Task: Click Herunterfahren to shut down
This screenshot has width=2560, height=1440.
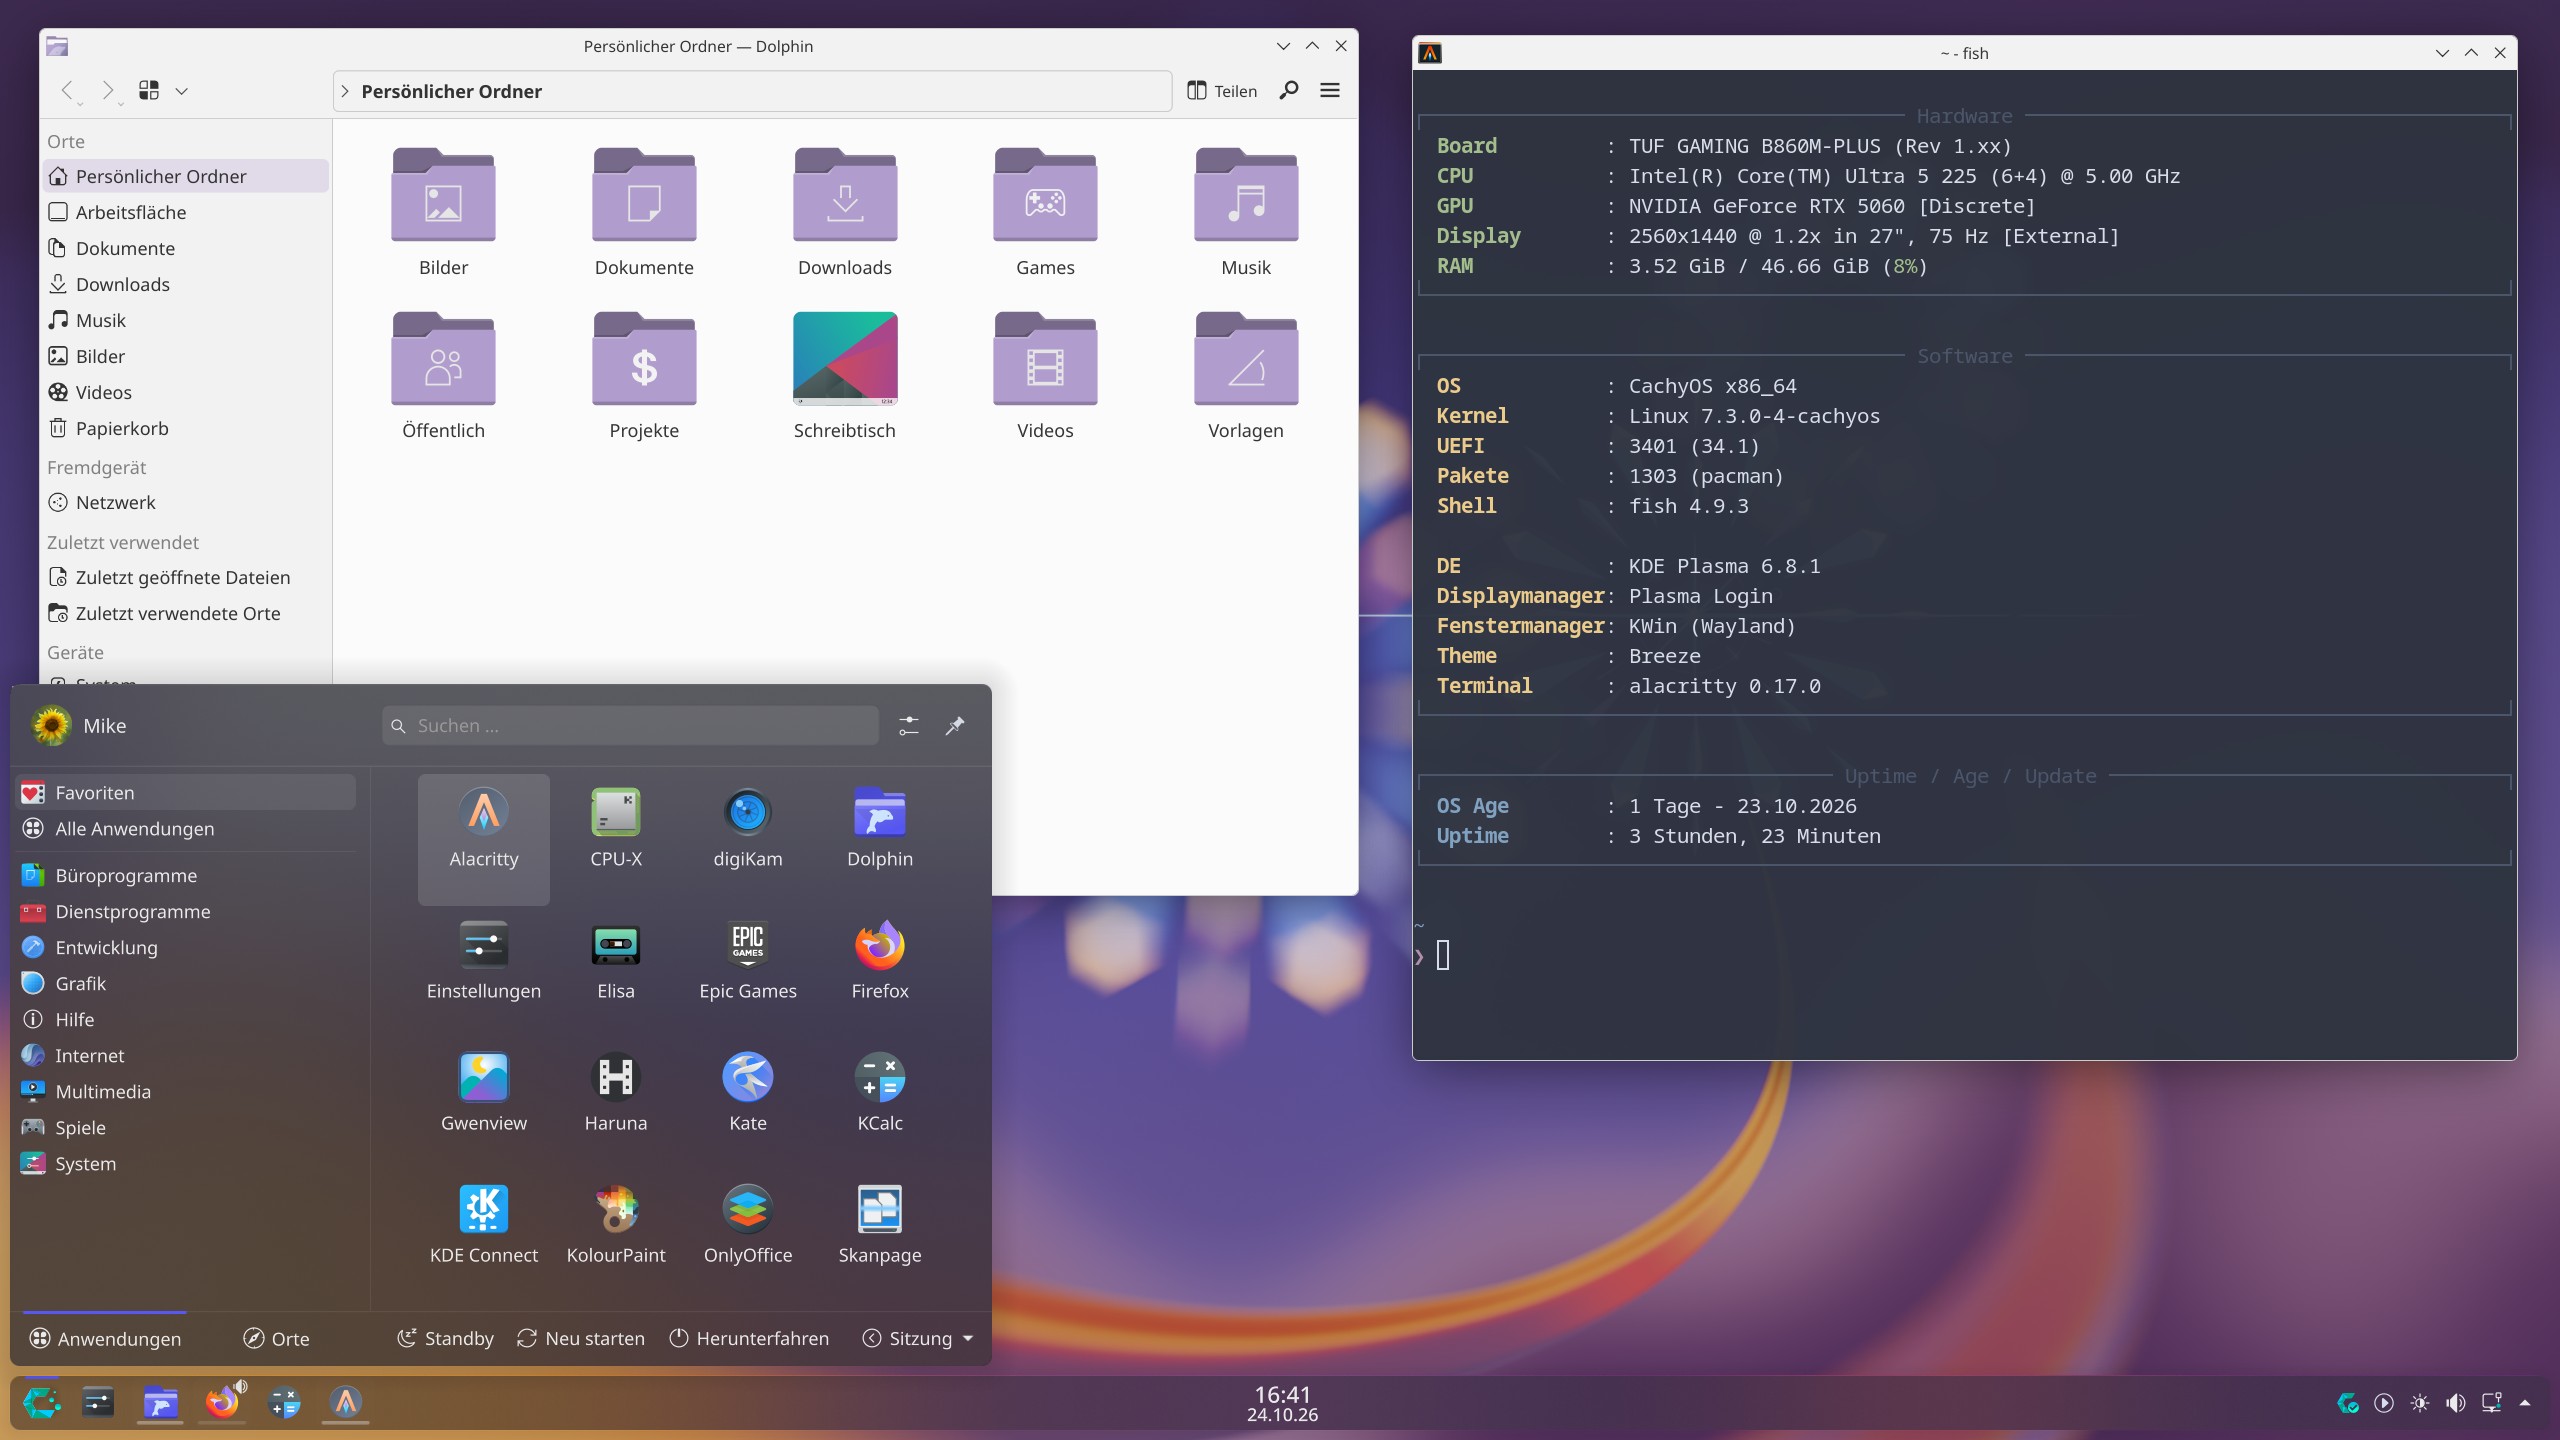Action: point(749,1338)
